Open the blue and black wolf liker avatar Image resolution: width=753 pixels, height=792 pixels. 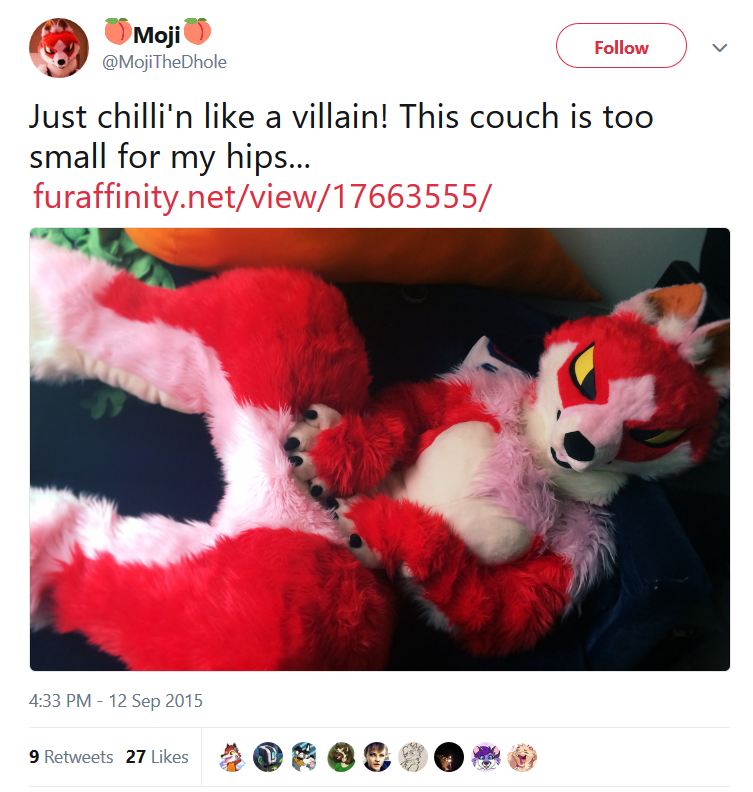click(x=304, y=757)
